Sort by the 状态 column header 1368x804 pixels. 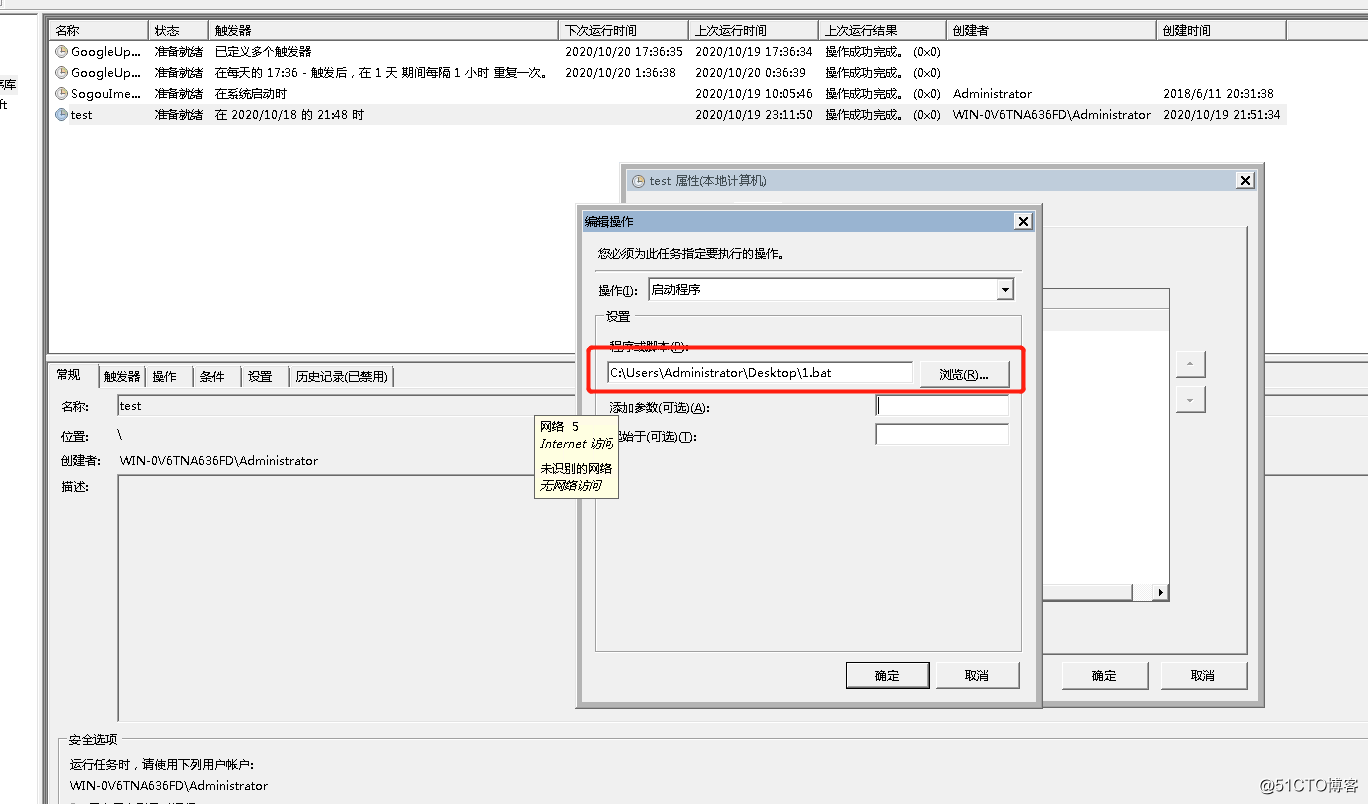coord(178,30)
